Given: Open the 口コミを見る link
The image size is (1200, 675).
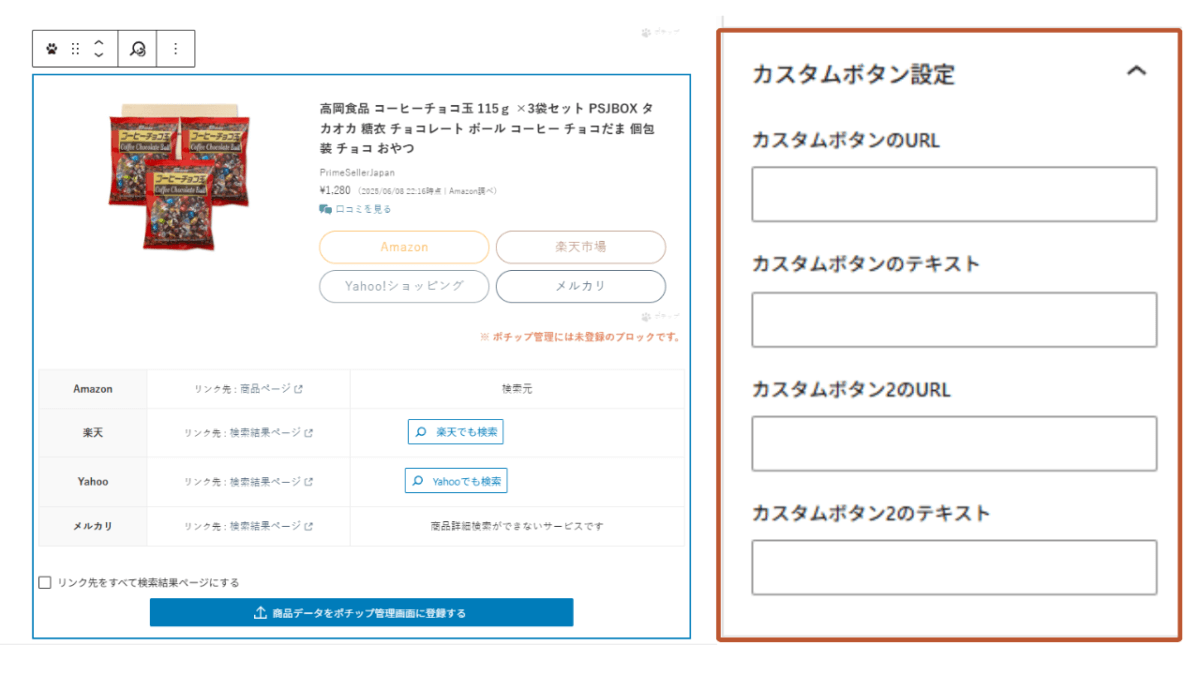Looking at the screenshot, I should point(364,209).
